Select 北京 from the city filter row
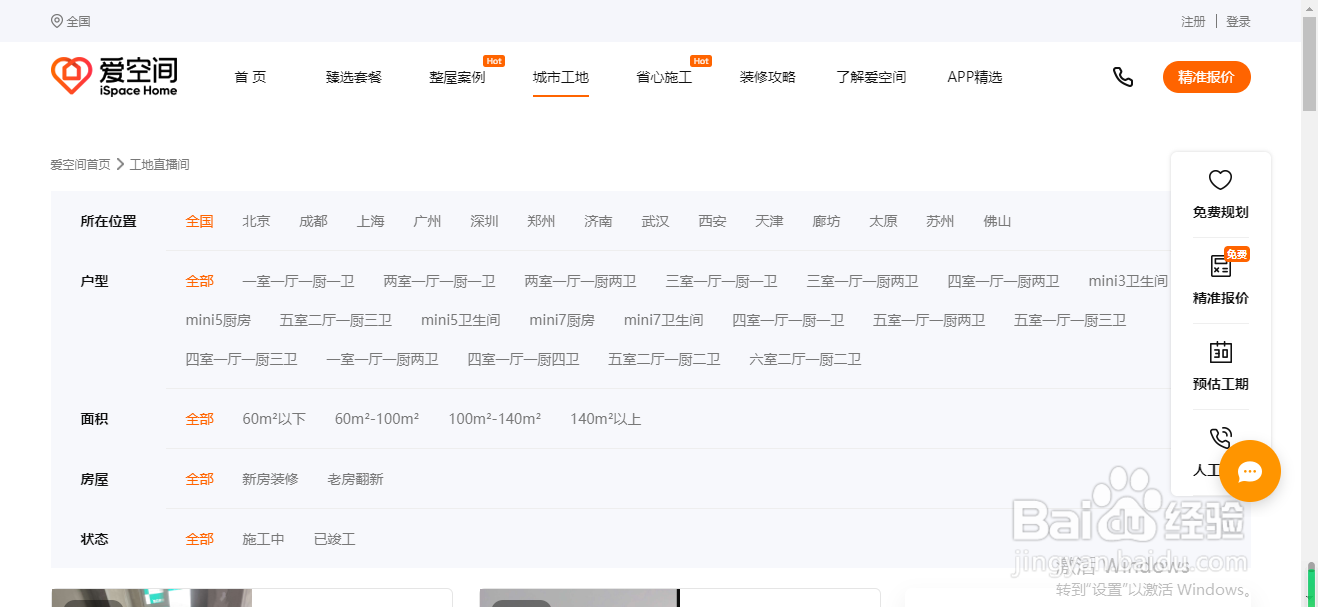This screenshot has width=1318, height=607. (x=256, y=221)
